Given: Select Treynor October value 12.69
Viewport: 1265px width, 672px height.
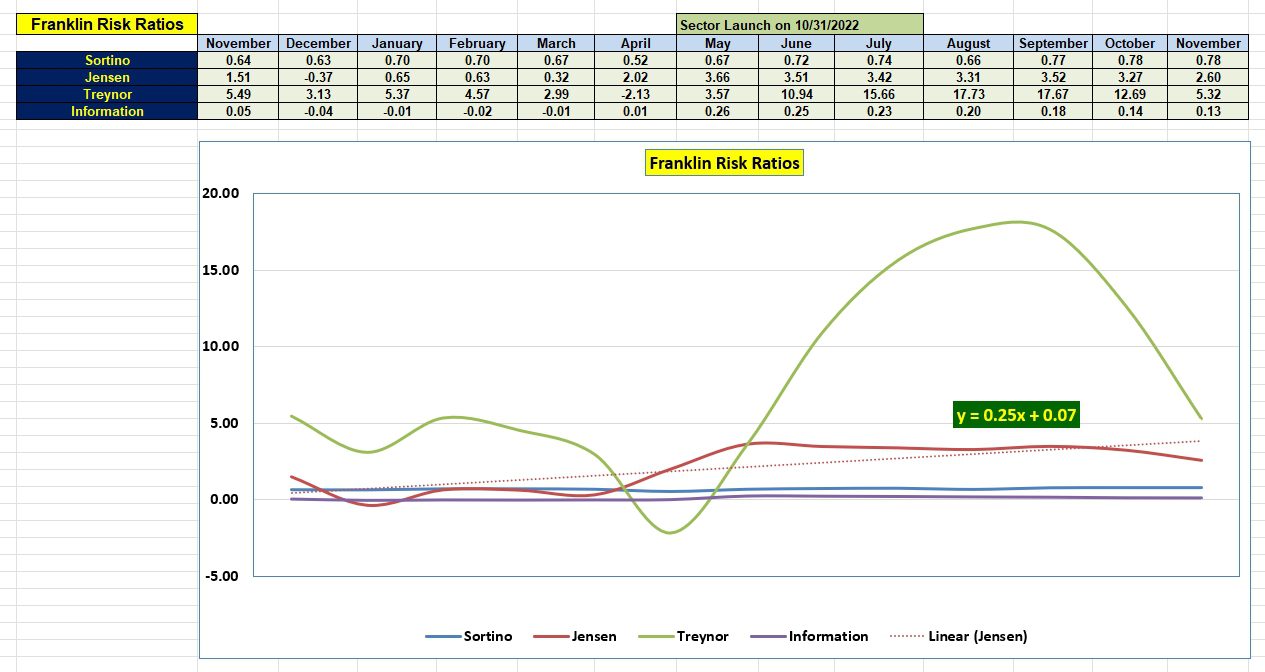Looking at the screenshot, I should (x=1130, y=94).
